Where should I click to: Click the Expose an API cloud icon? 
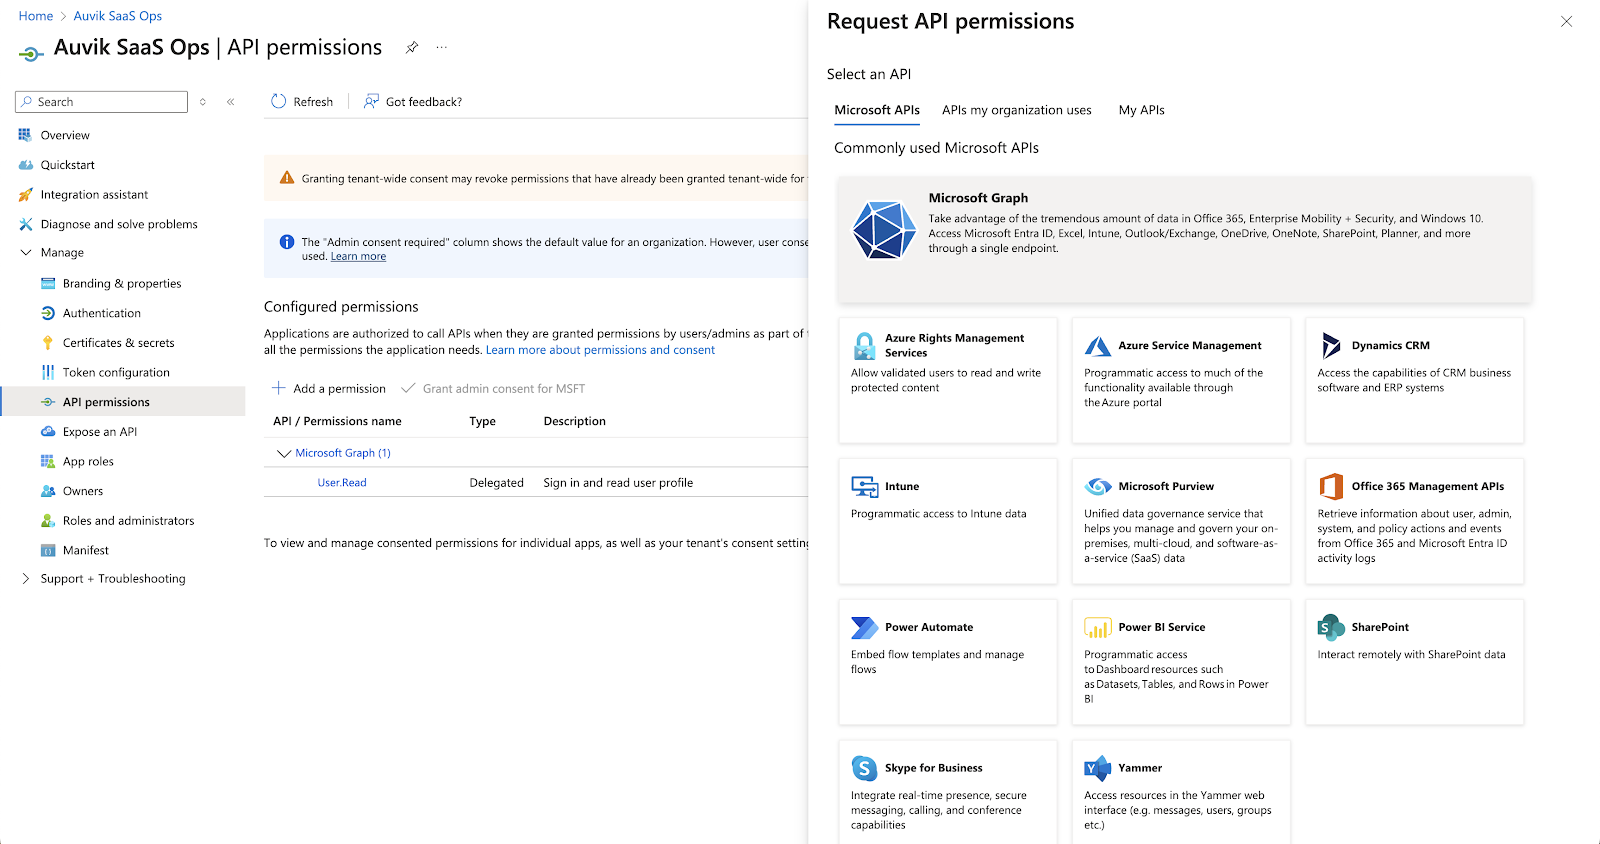(x=48, y=432)
